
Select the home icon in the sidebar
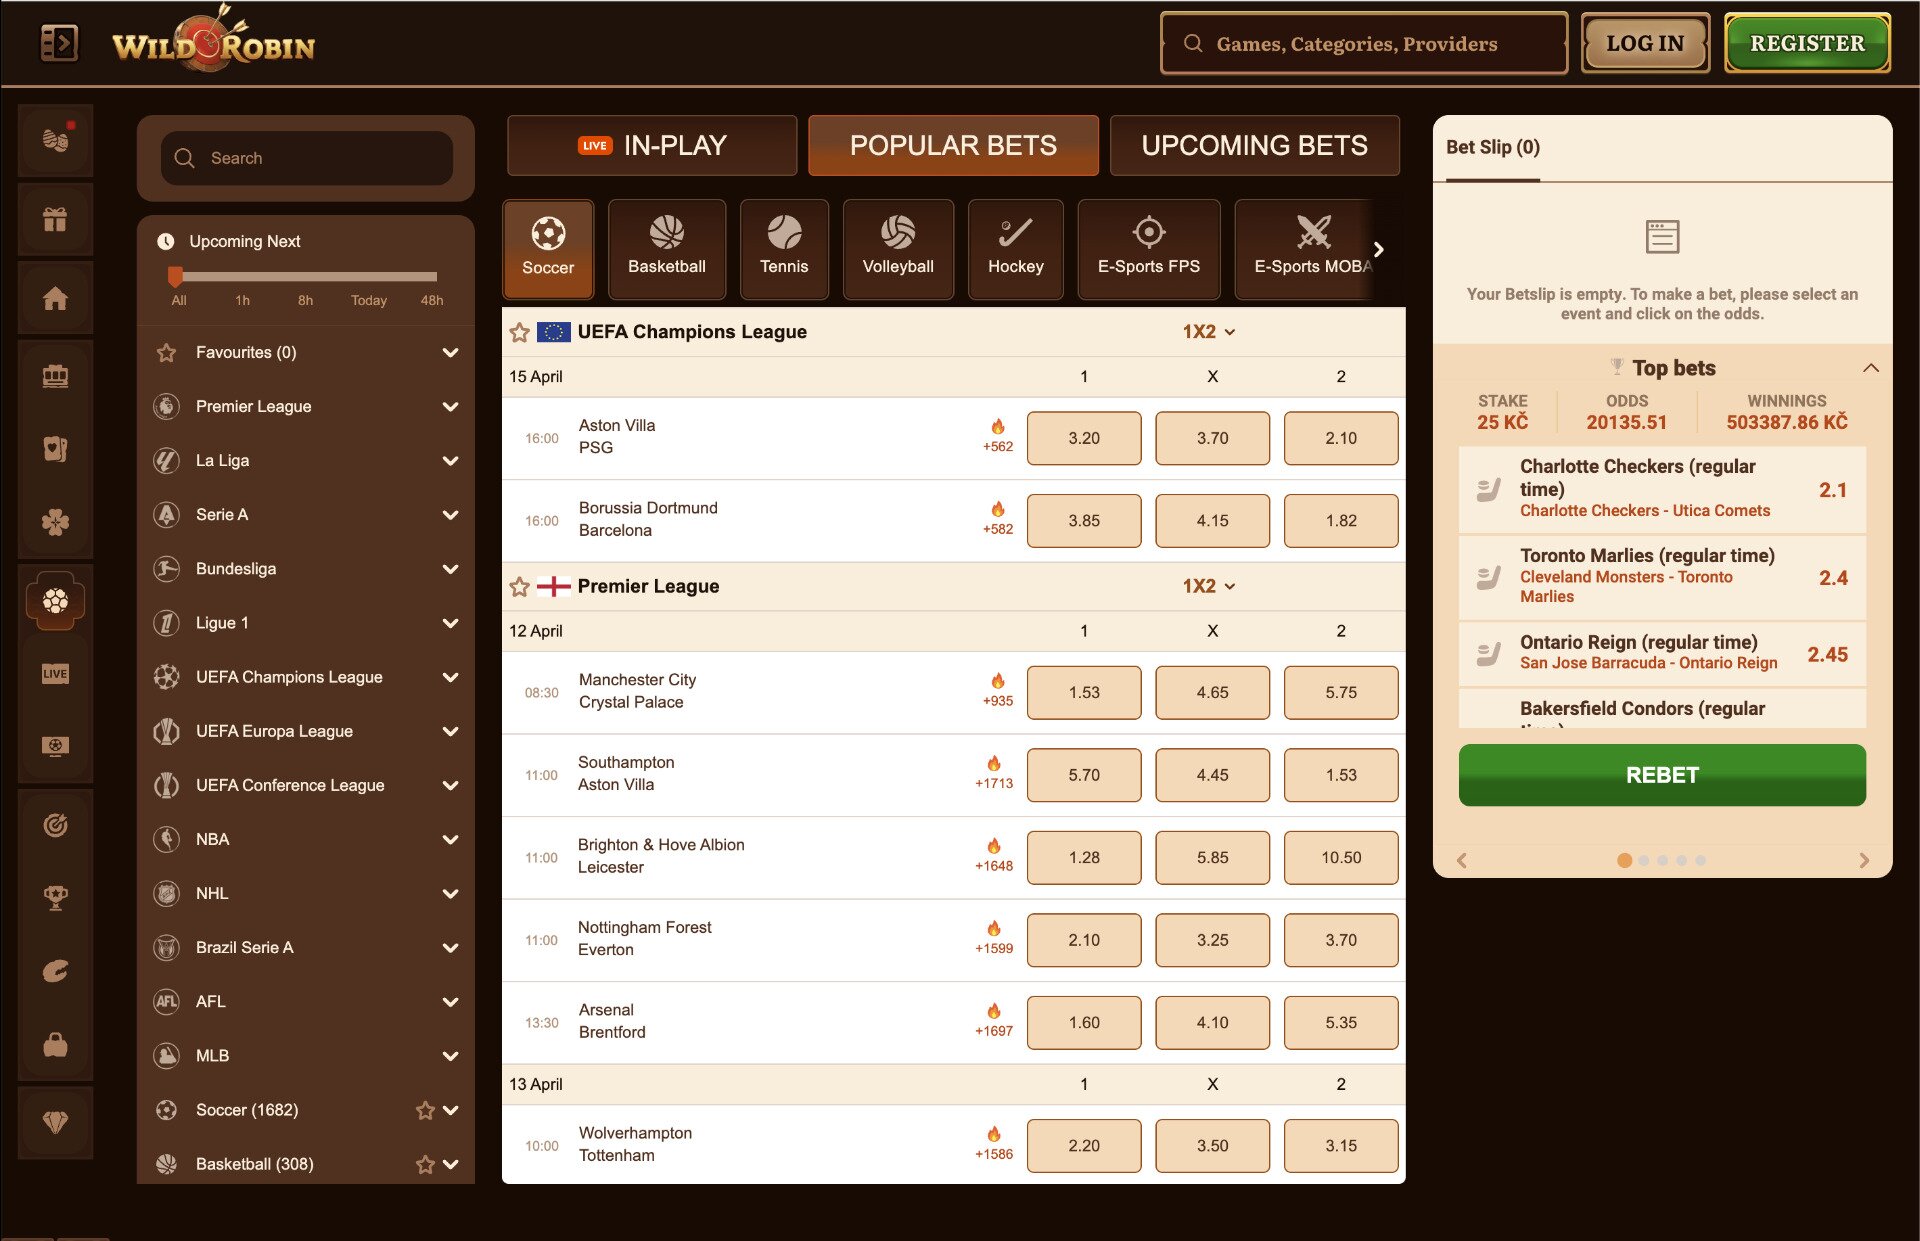pos(55,297)
